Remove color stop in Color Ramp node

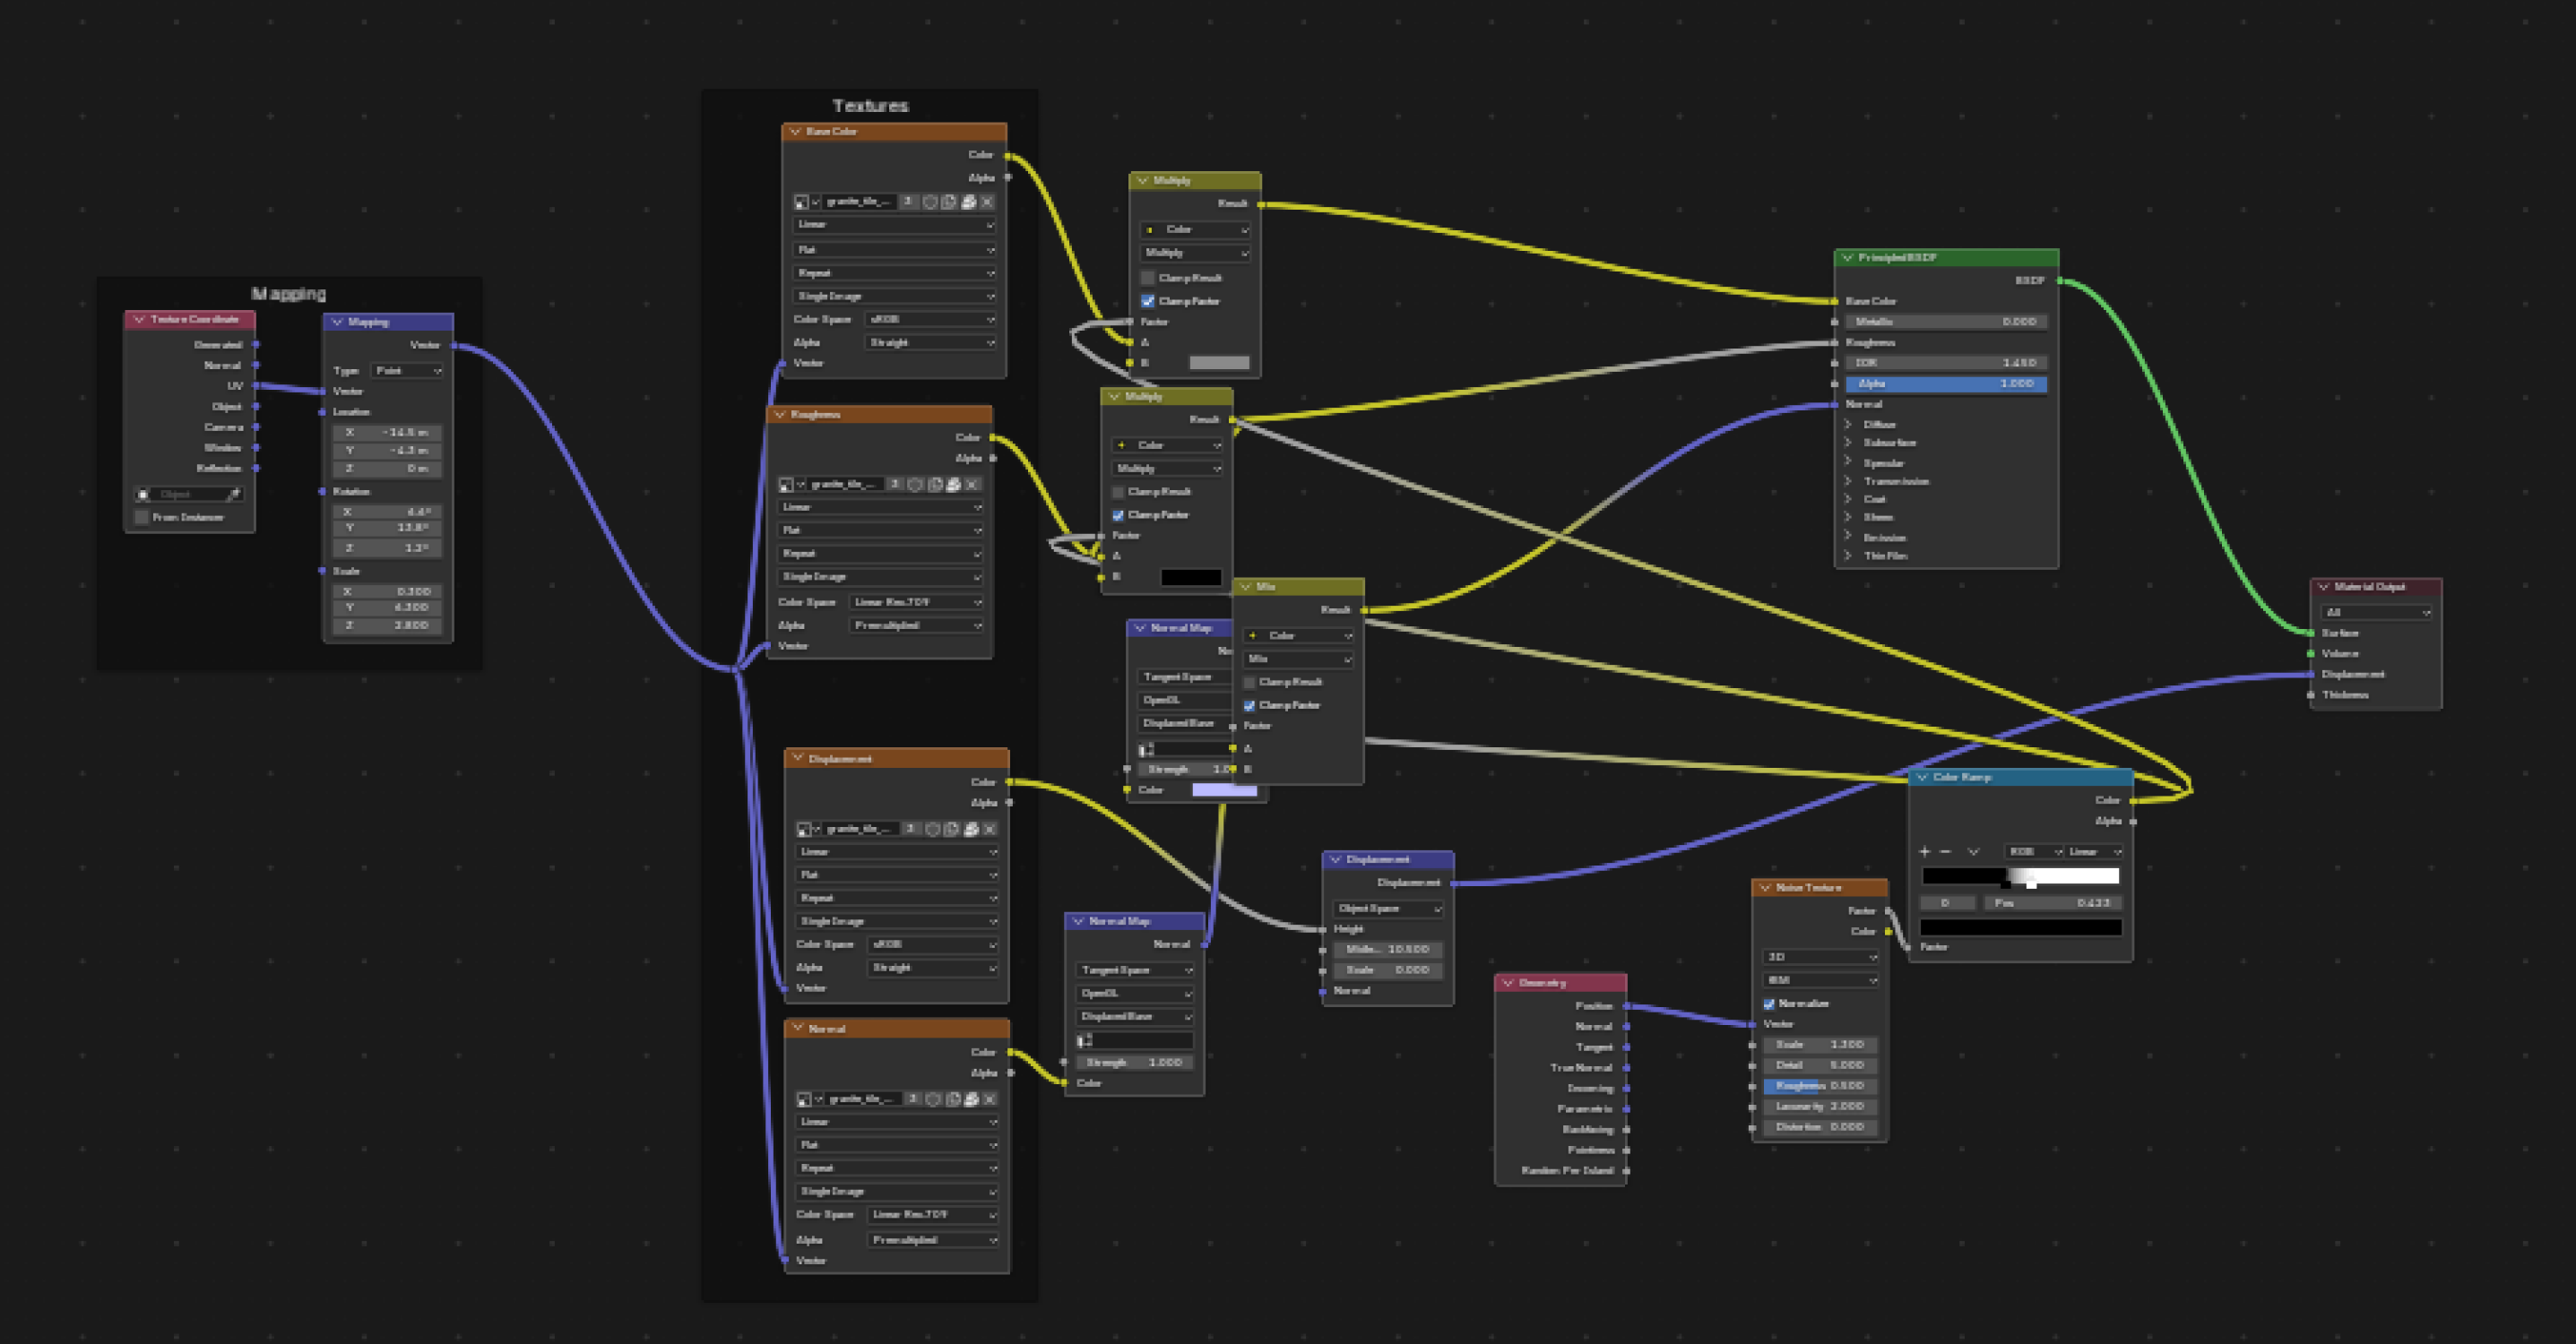click(x=1945, y=852)
